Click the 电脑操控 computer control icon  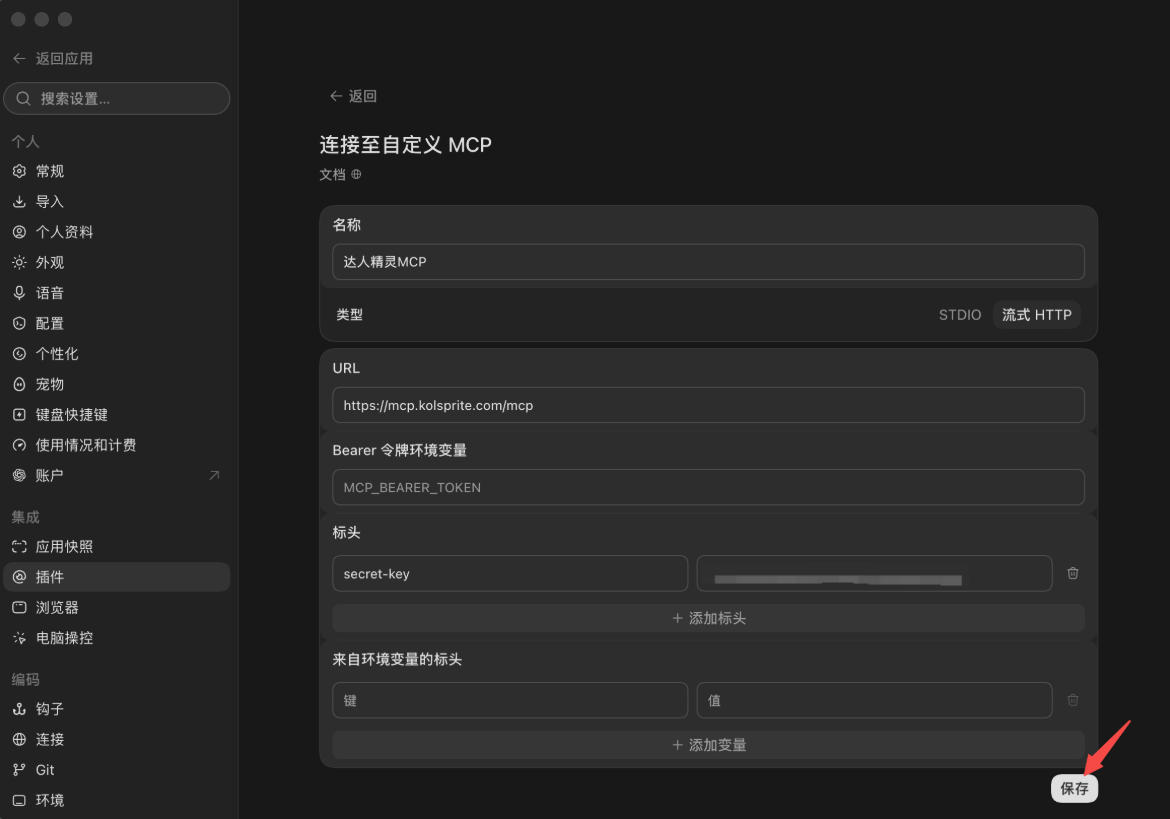click(x=19, y=638)
